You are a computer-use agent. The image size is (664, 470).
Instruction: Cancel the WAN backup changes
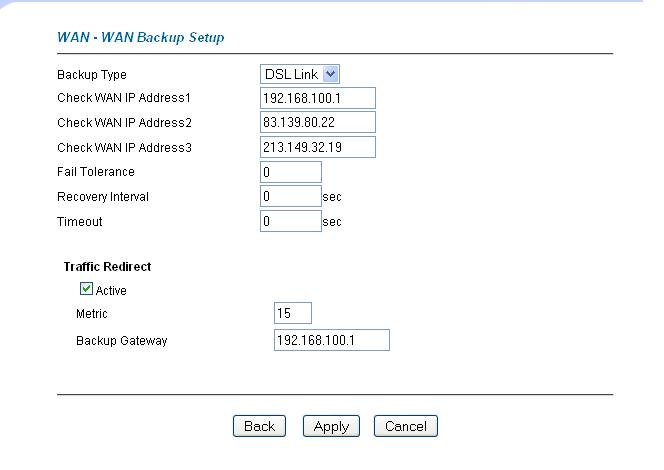pos(405,426)
